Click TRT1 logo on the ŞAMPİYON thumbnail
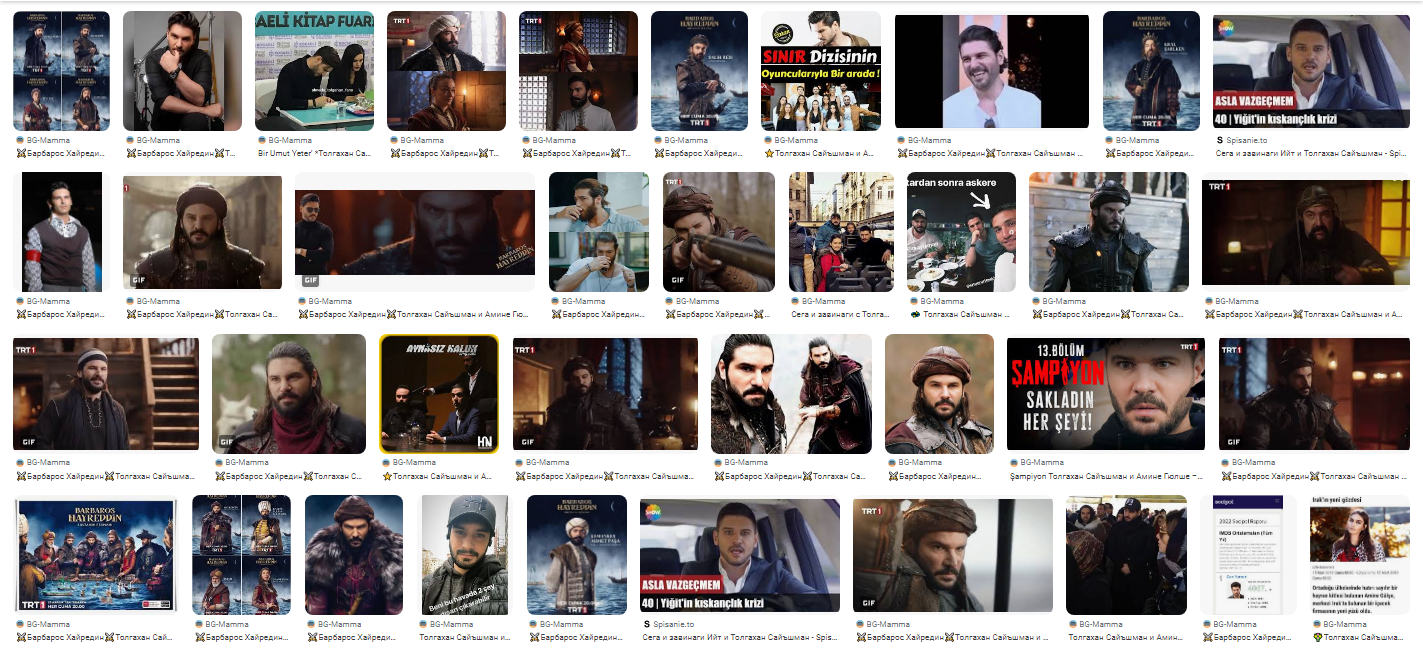The height and width of the screenshot is (649, 1423). 1189,347
